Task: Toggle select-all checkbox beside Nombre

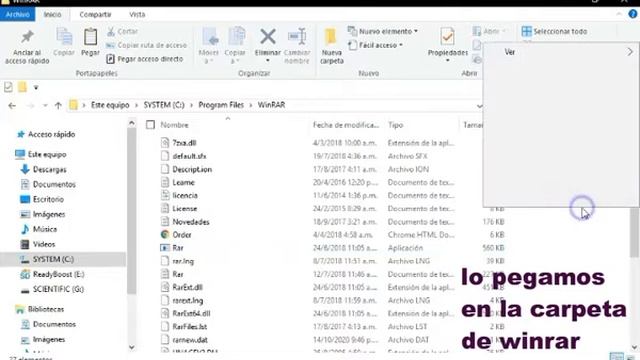Action: (x=150, y=125)
